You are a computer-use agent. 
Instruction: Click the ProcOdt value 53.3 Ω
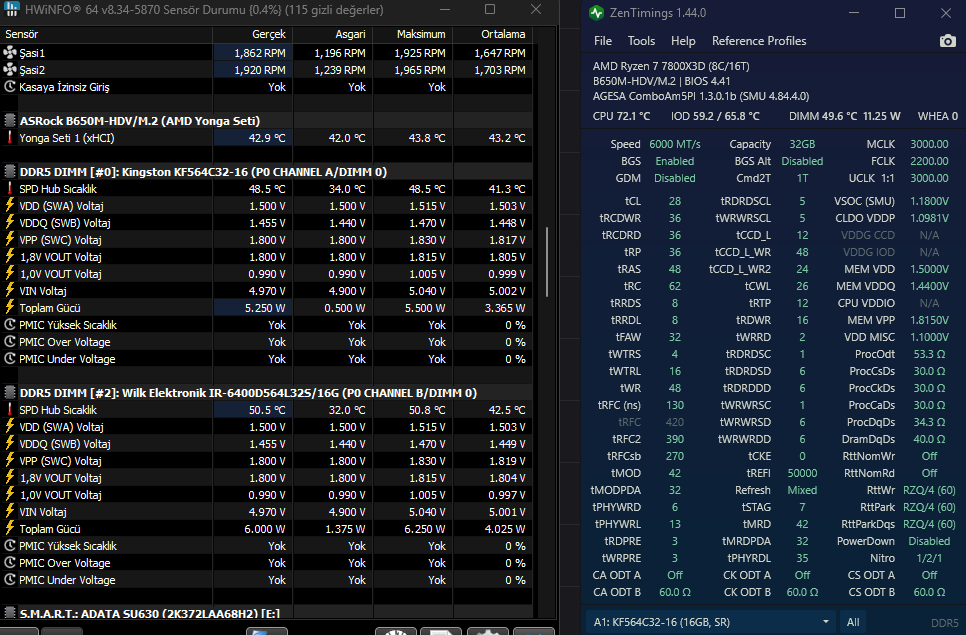(929, 354)
